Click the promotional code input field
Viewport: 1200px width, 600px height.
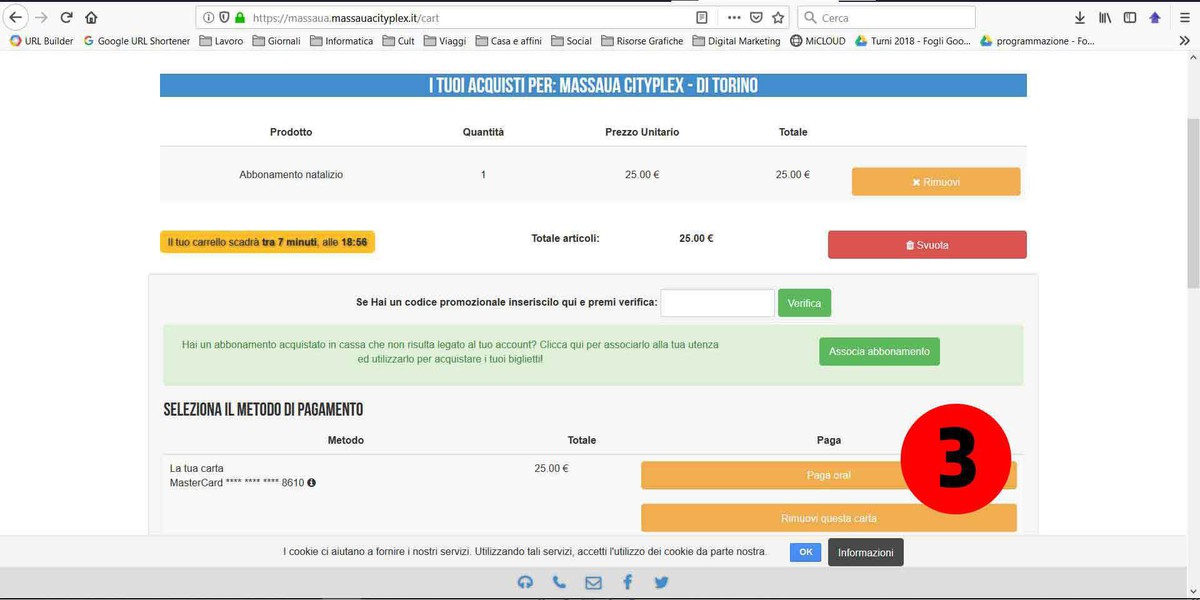(x=718, y=303)
